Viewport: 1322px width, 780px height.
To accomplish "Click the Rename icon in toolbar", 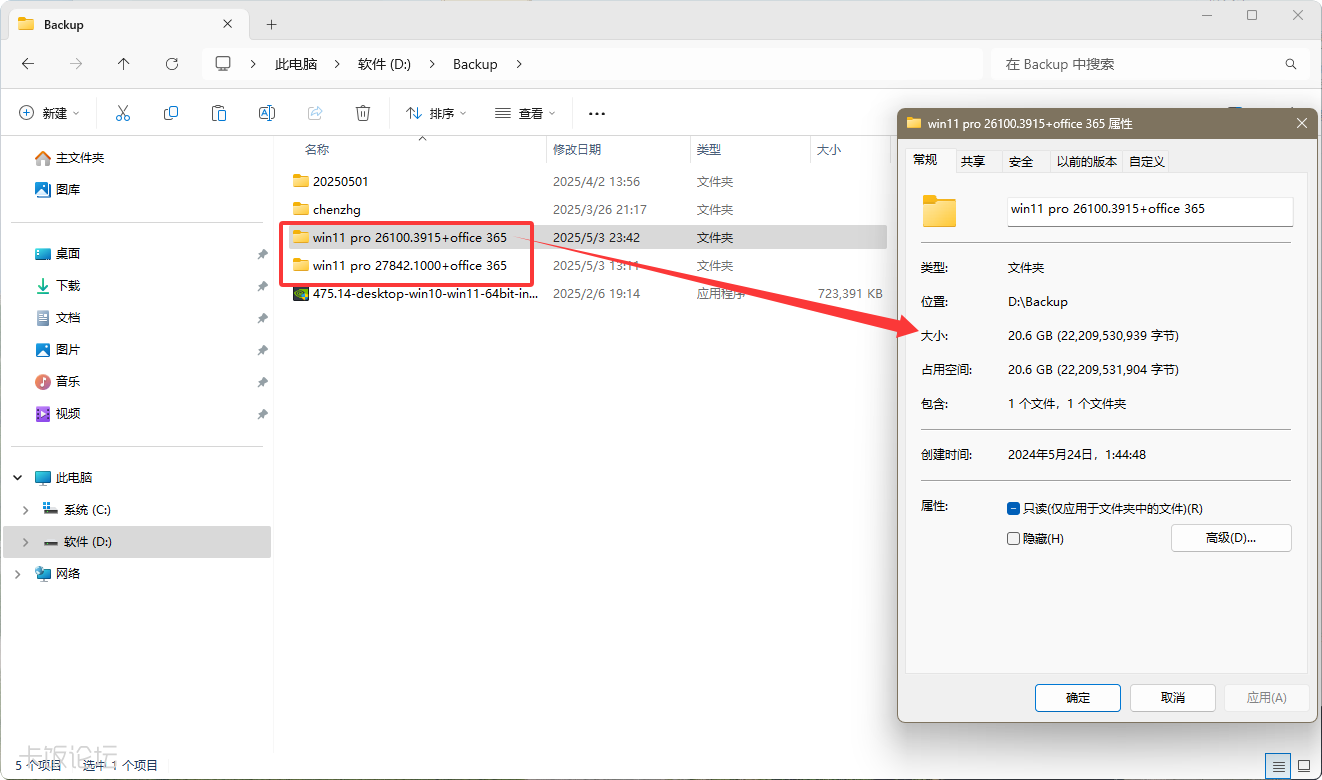I will (x=267, y=113).
